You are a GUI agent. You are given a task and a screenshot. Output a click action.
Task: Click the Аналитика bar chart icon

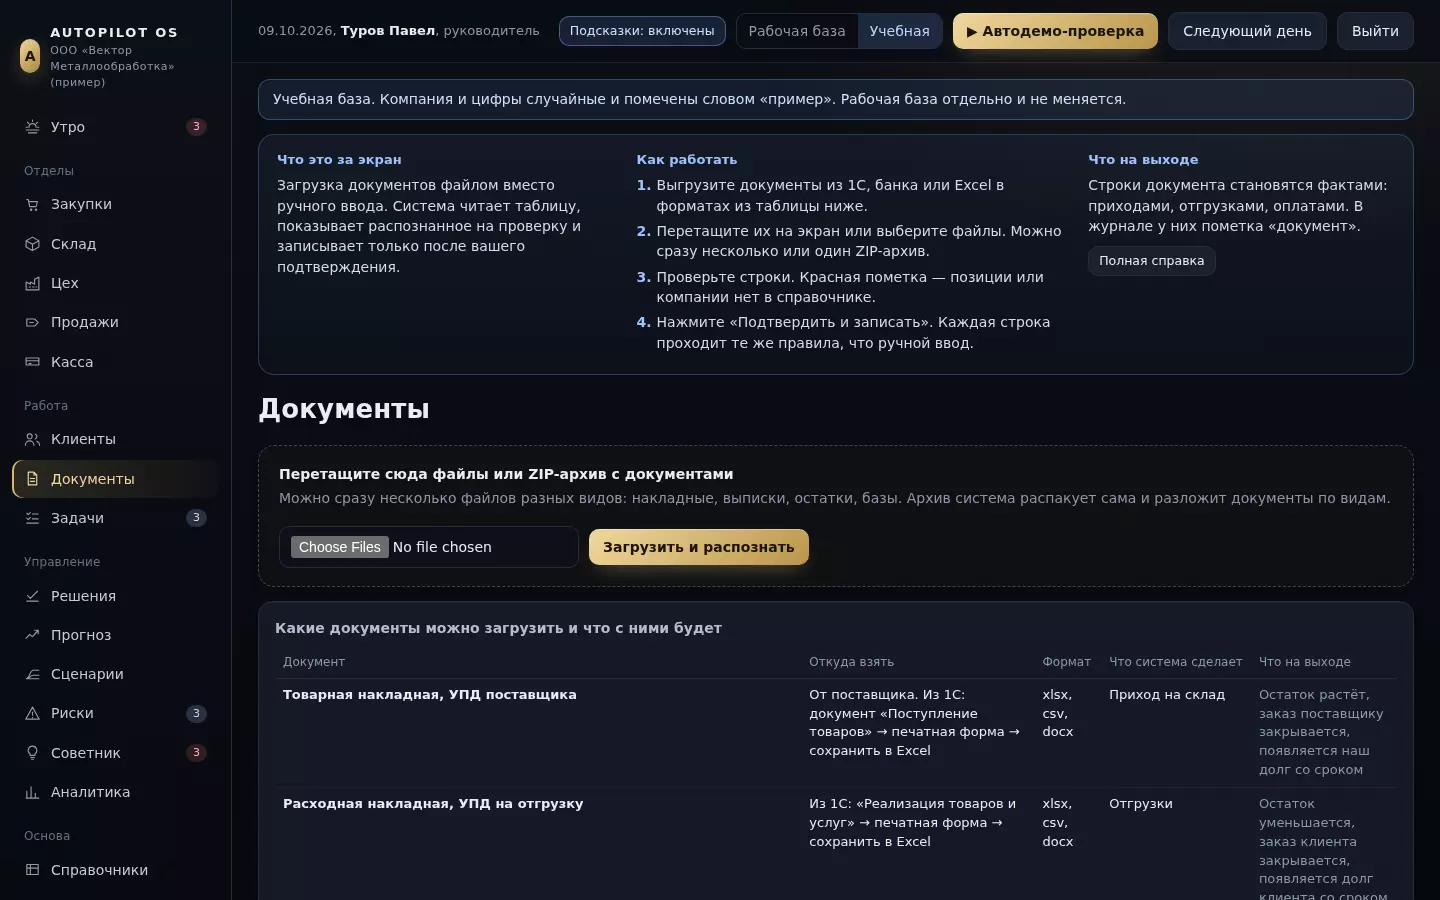pyautogui.click(x=32, y=792)
